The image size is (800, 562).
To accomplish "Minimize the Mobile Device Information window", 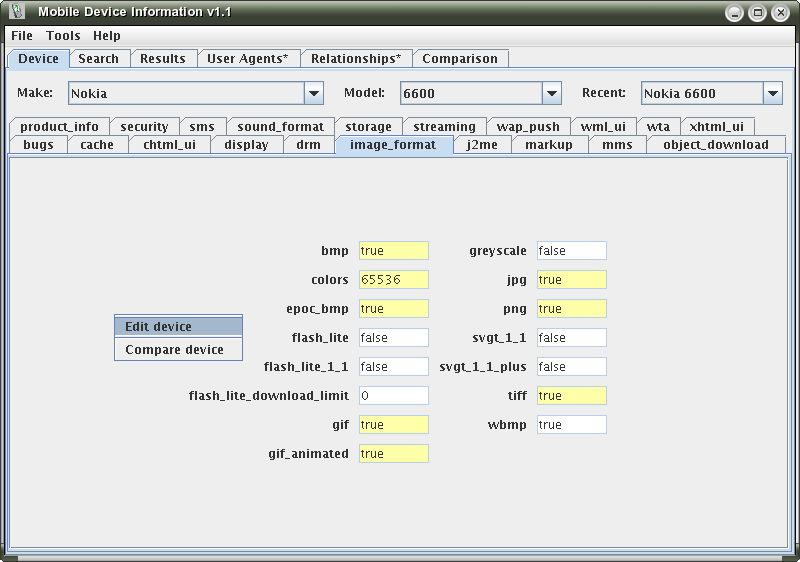I will point(735,13).
